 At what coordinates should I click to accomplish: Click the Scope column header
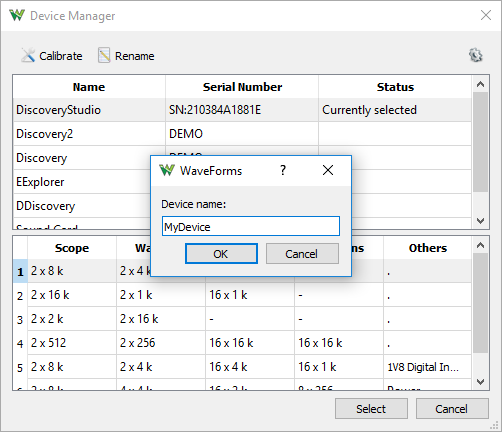72,248
